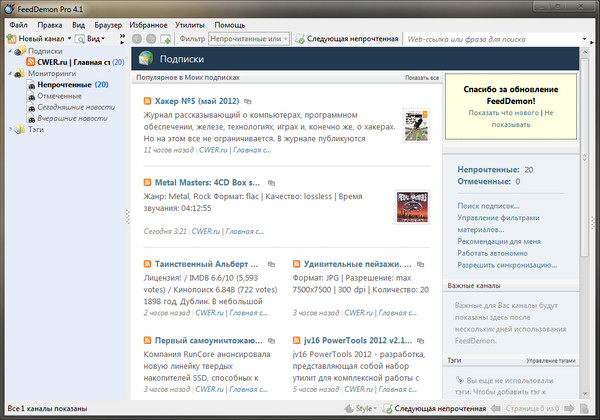Click the CWER.ru feed icon in the tree
The height and width of the screenshot is (420, 600).
click(x=30, y=62)
